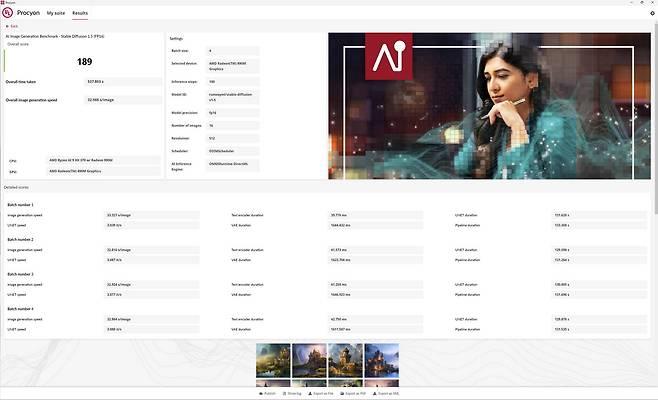
Task: Click the overall score value 189
Action: click(x=84, y=62)
